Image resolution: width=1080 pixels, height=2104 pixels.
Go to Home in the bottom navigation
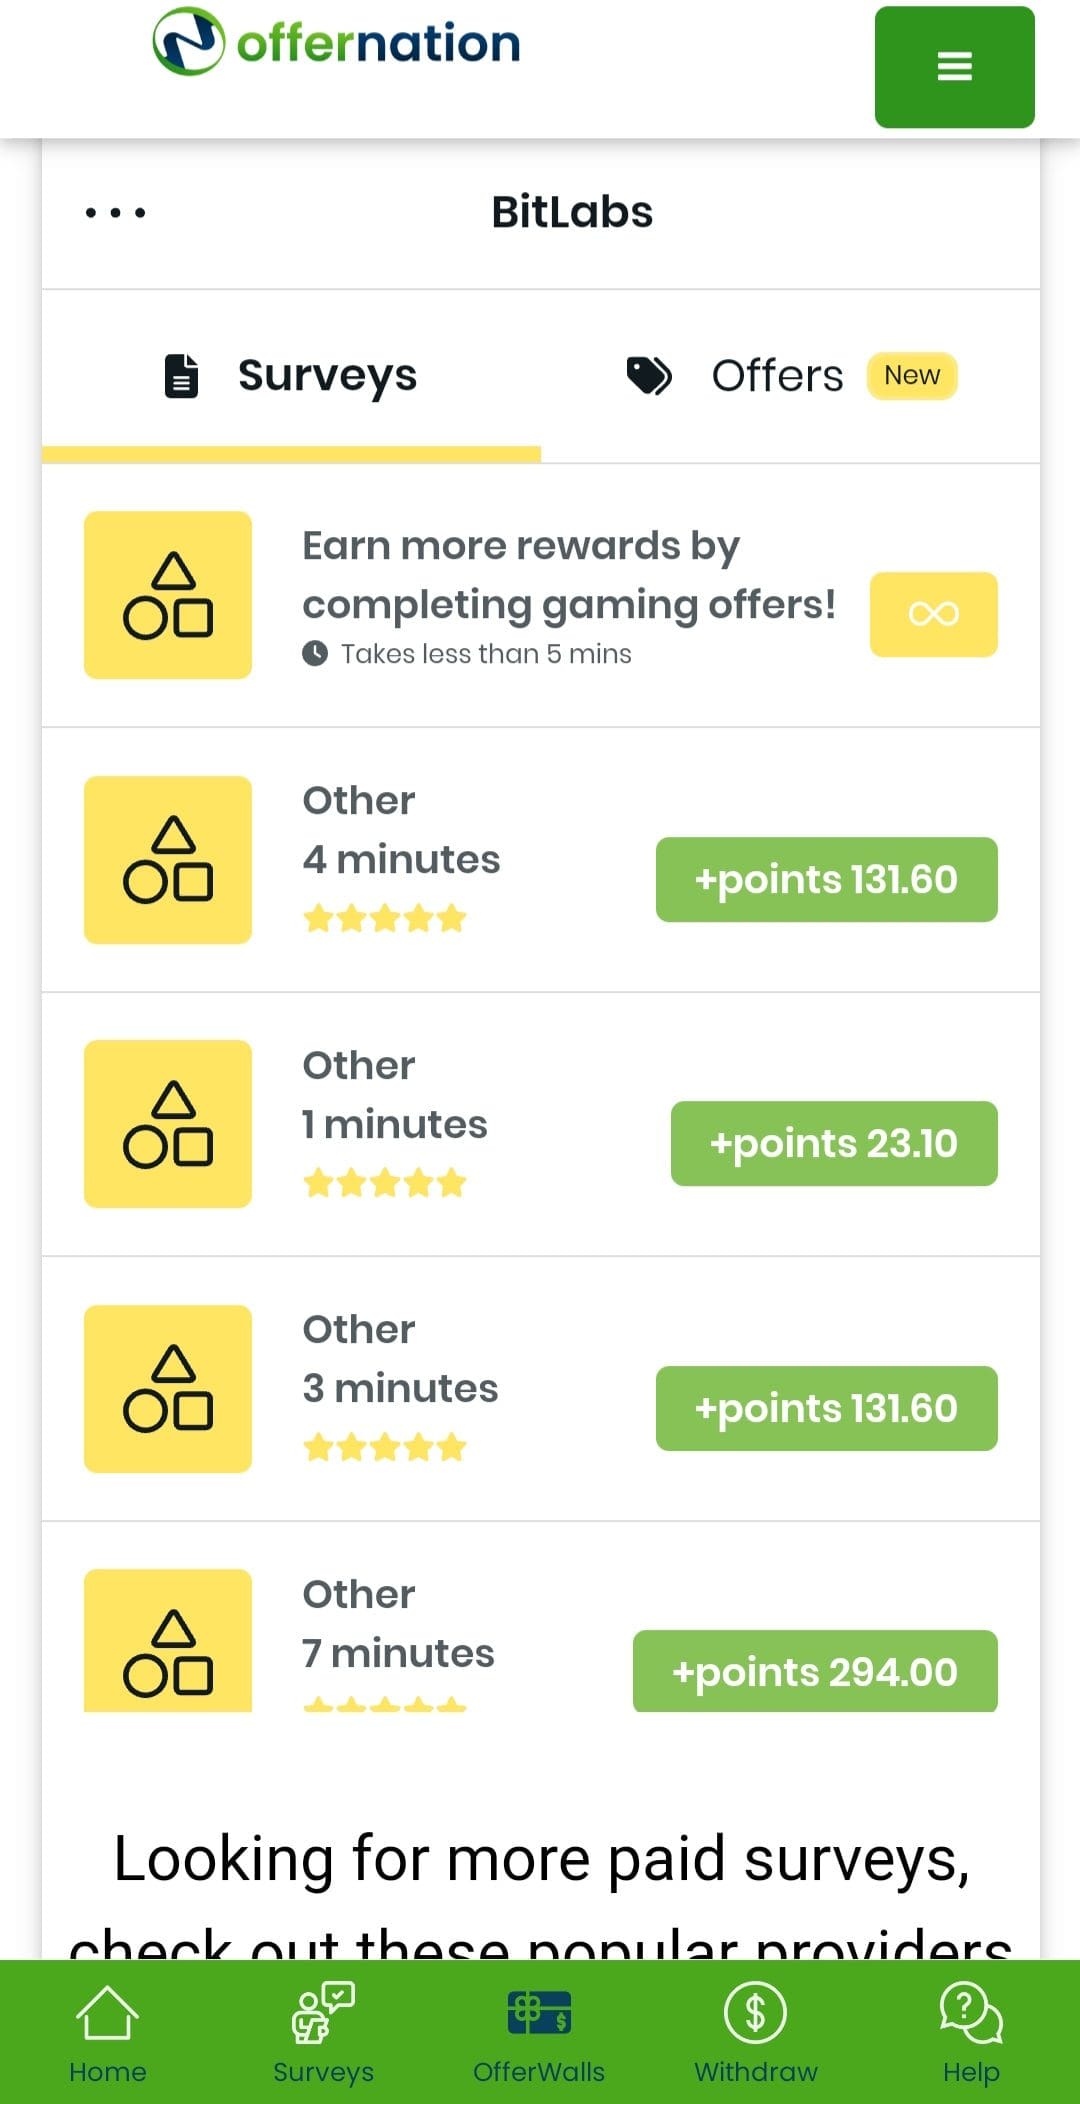point(107,2032)
